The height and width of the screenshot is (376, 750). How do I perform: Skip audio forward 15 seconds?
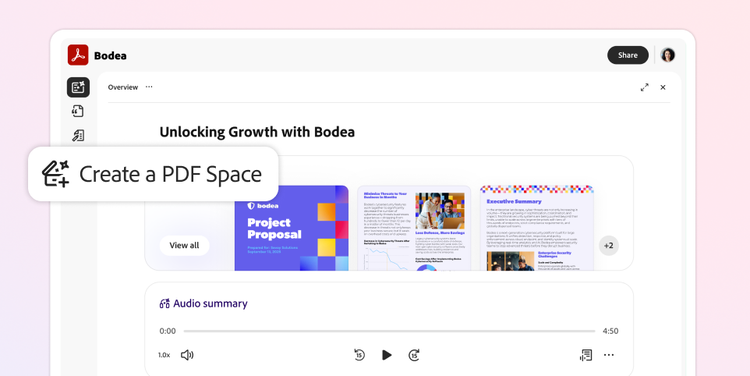point(414,355)
